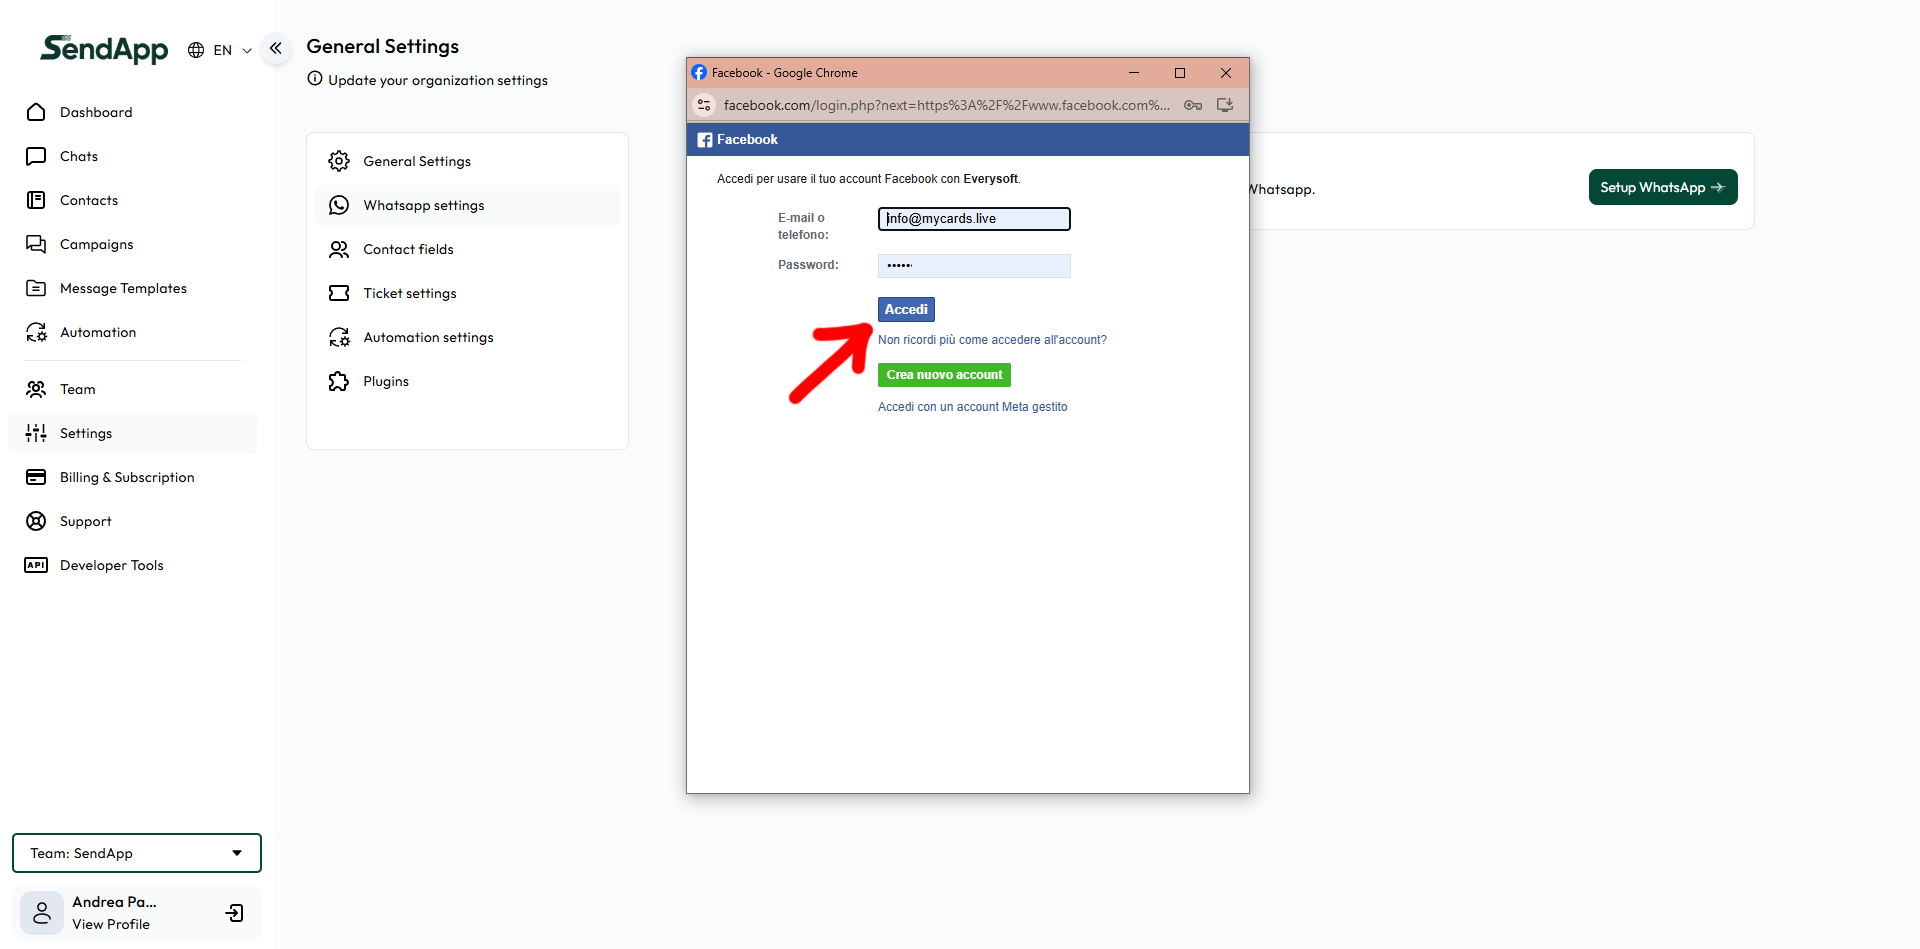1920x949 pixels.
Task: Click Crea nuovo account button
Action: point(944,375)
